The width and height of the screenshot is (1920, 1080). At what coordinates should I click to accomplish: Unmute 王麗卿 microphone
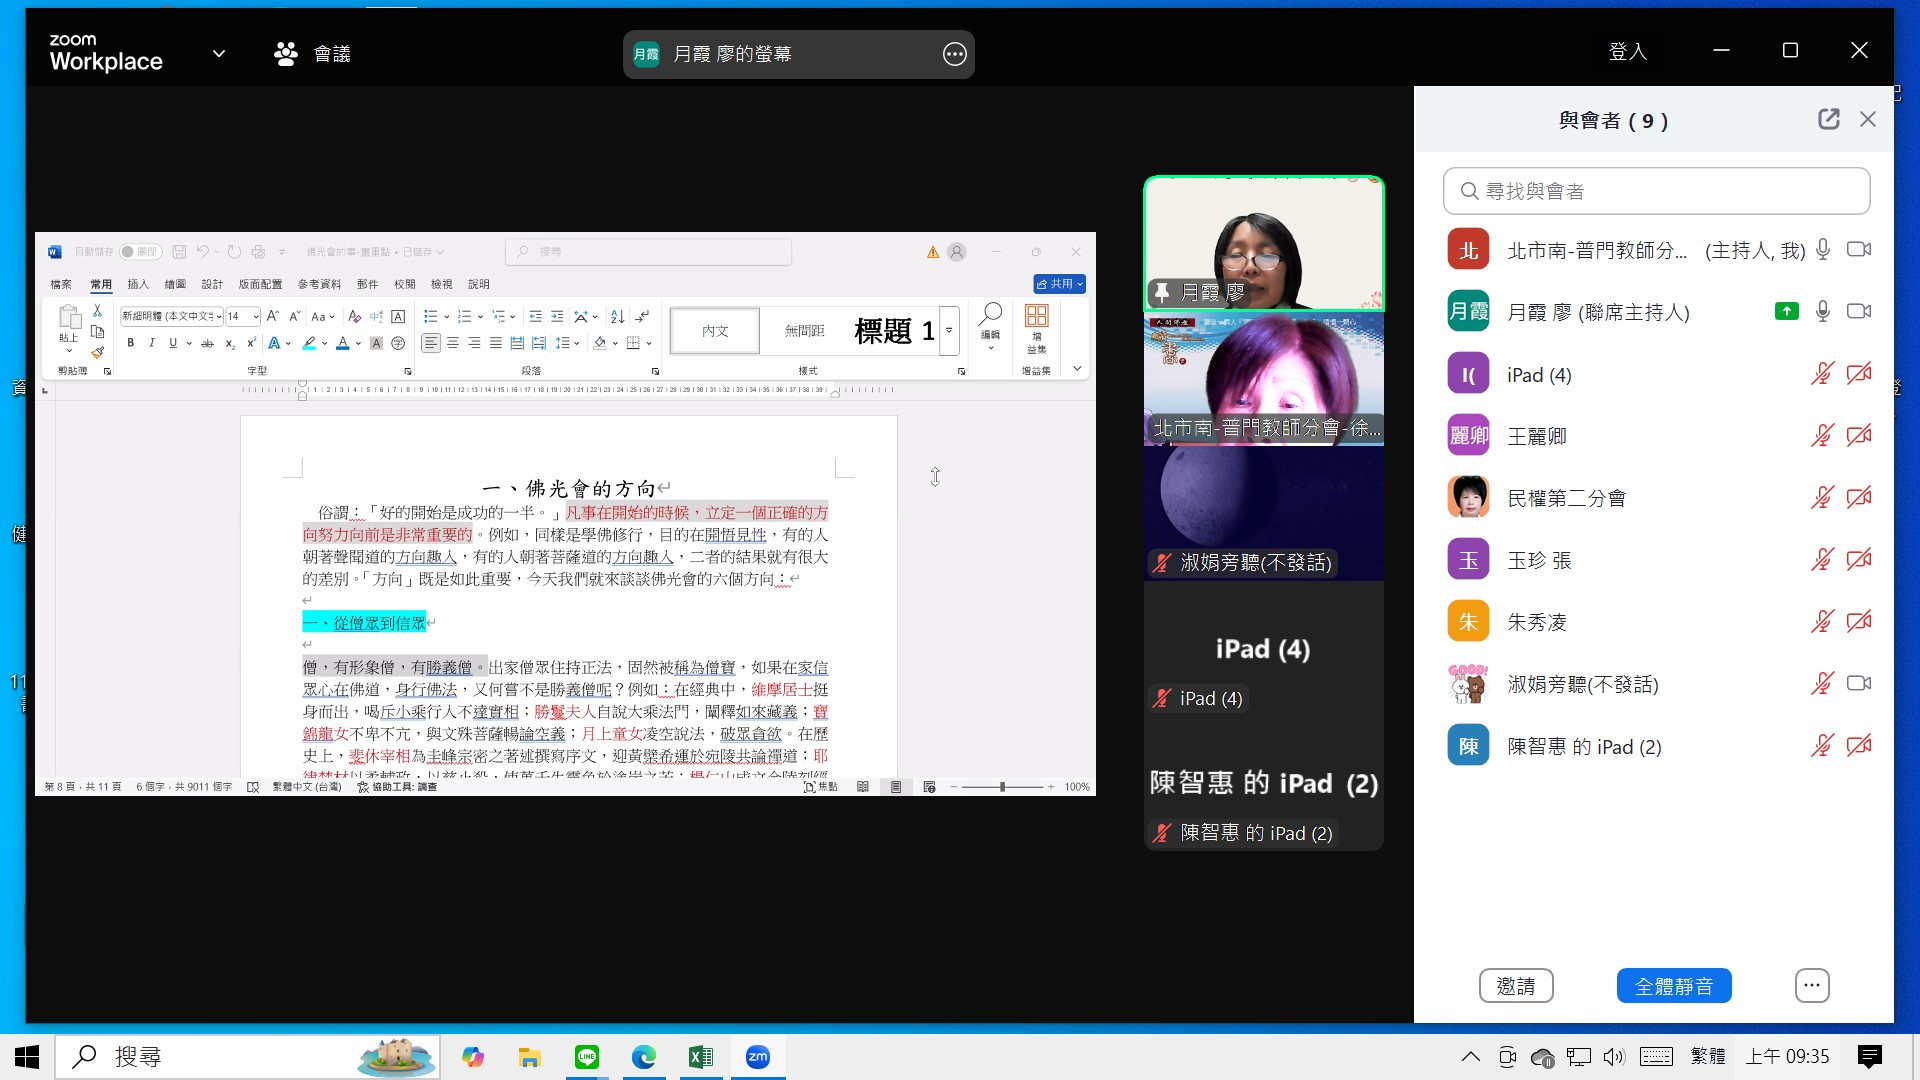[x=1822, y=436]
